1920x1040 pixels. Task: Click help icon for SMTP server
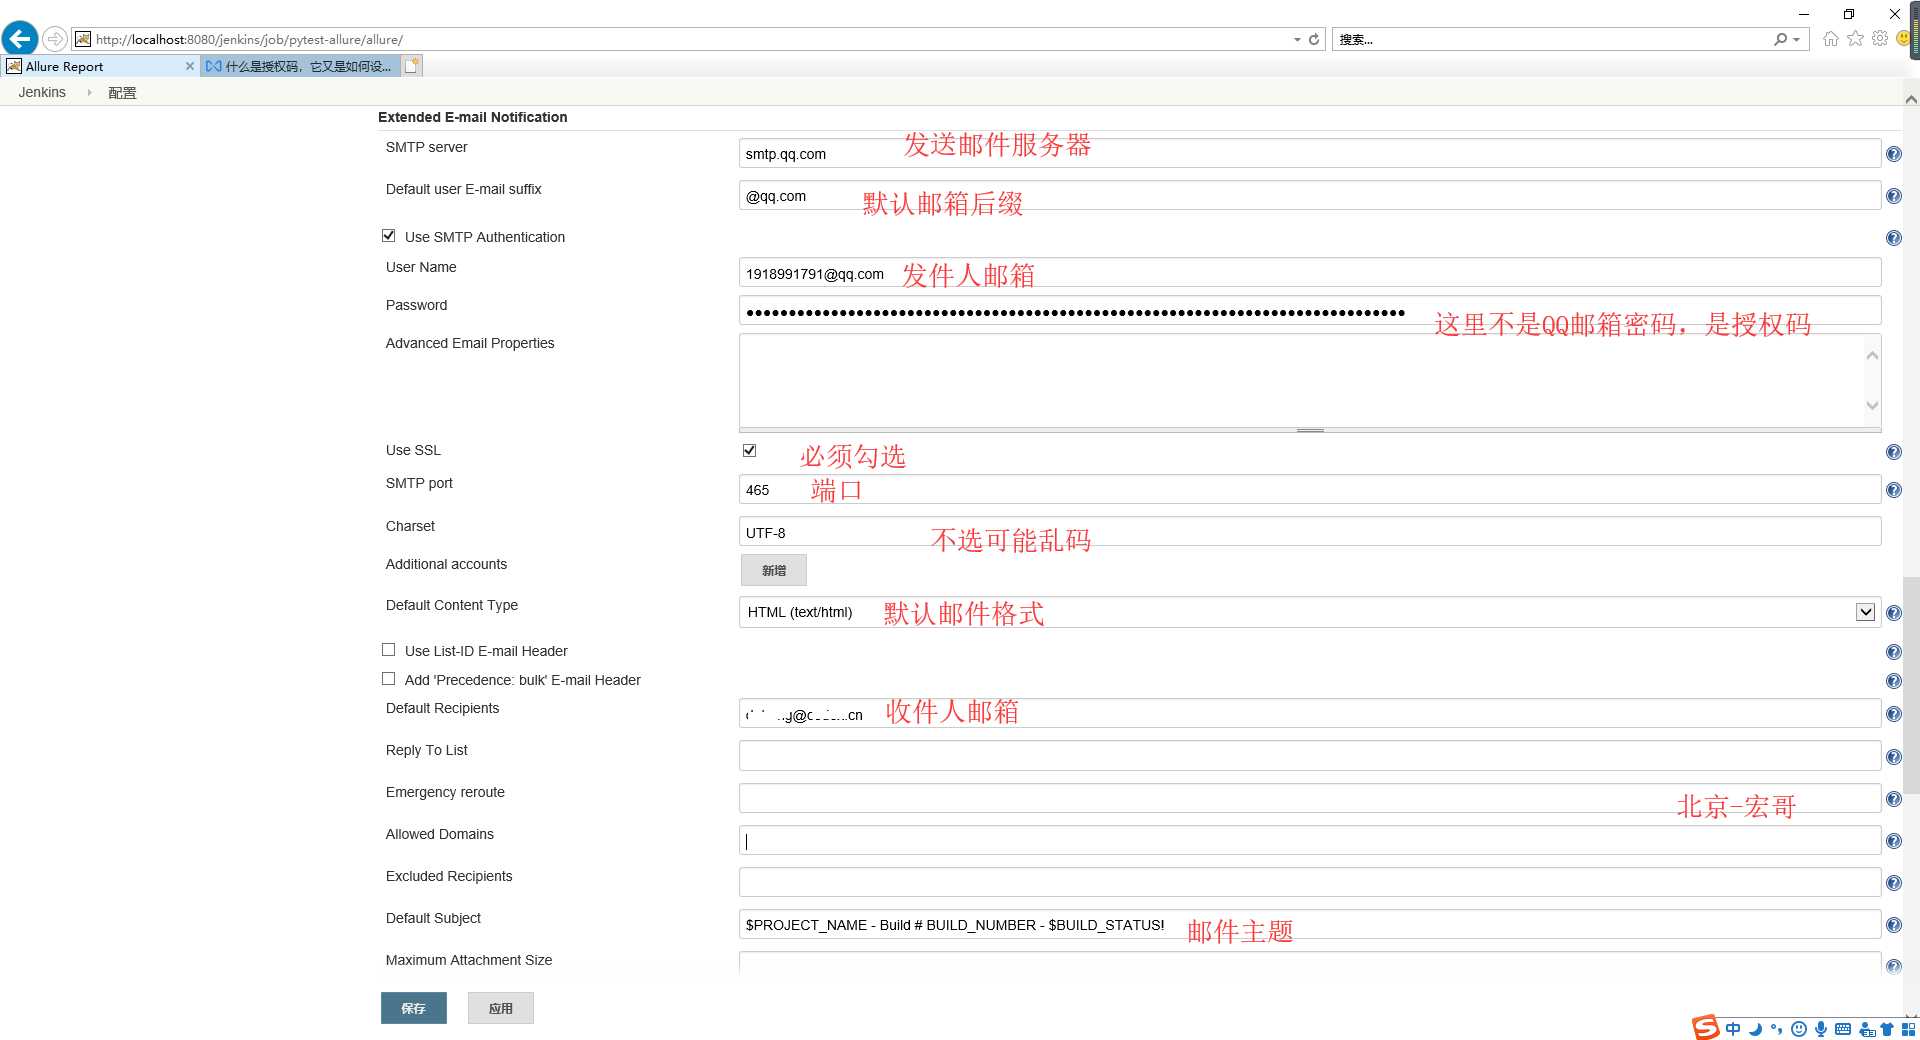tap(1893, 154)
